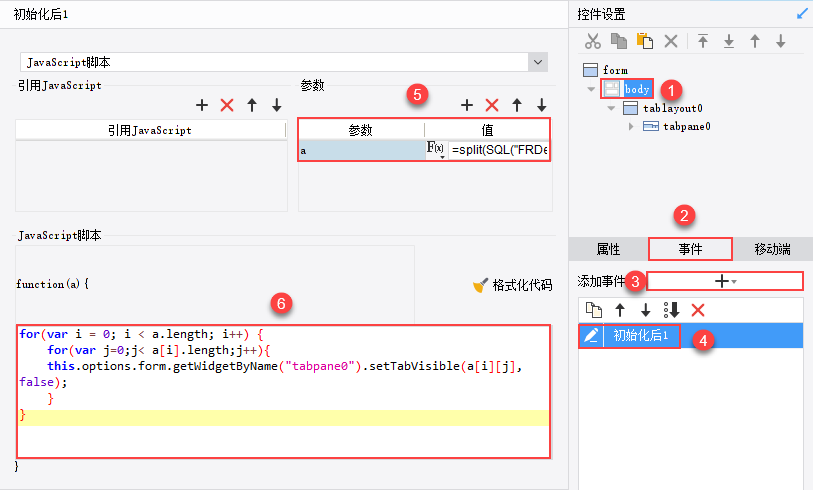This screenshot has height=490, width=813.
Task: Switch to the 事件 tab
Action: (690, 249)
